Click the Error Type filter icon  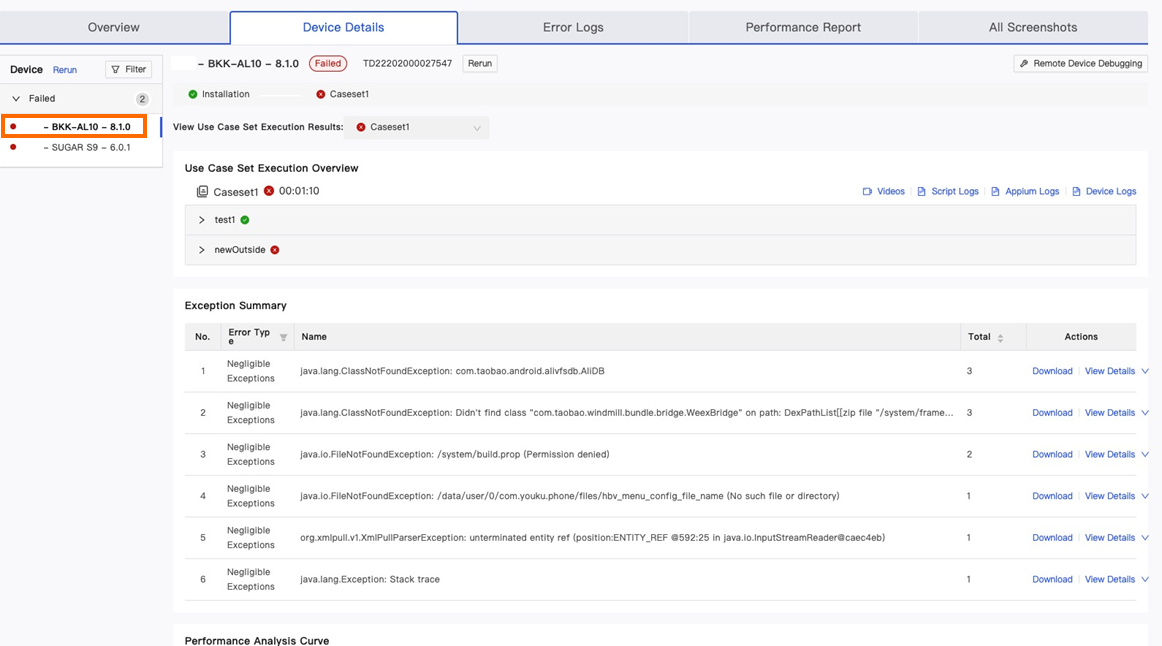[x=283, y=337]
